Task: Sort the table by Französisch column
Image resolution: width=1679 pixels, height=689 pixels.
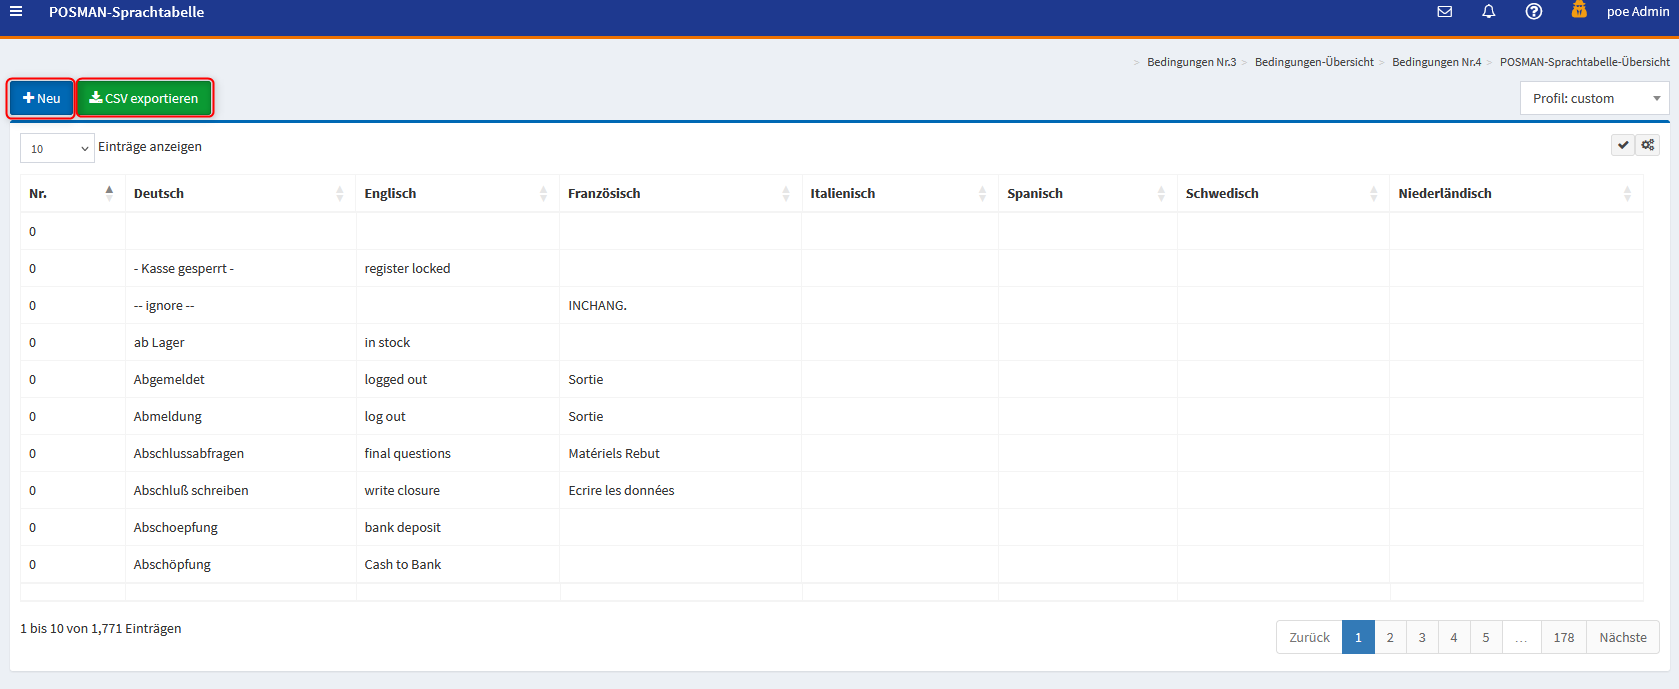Action: click(x=679, y=193)
